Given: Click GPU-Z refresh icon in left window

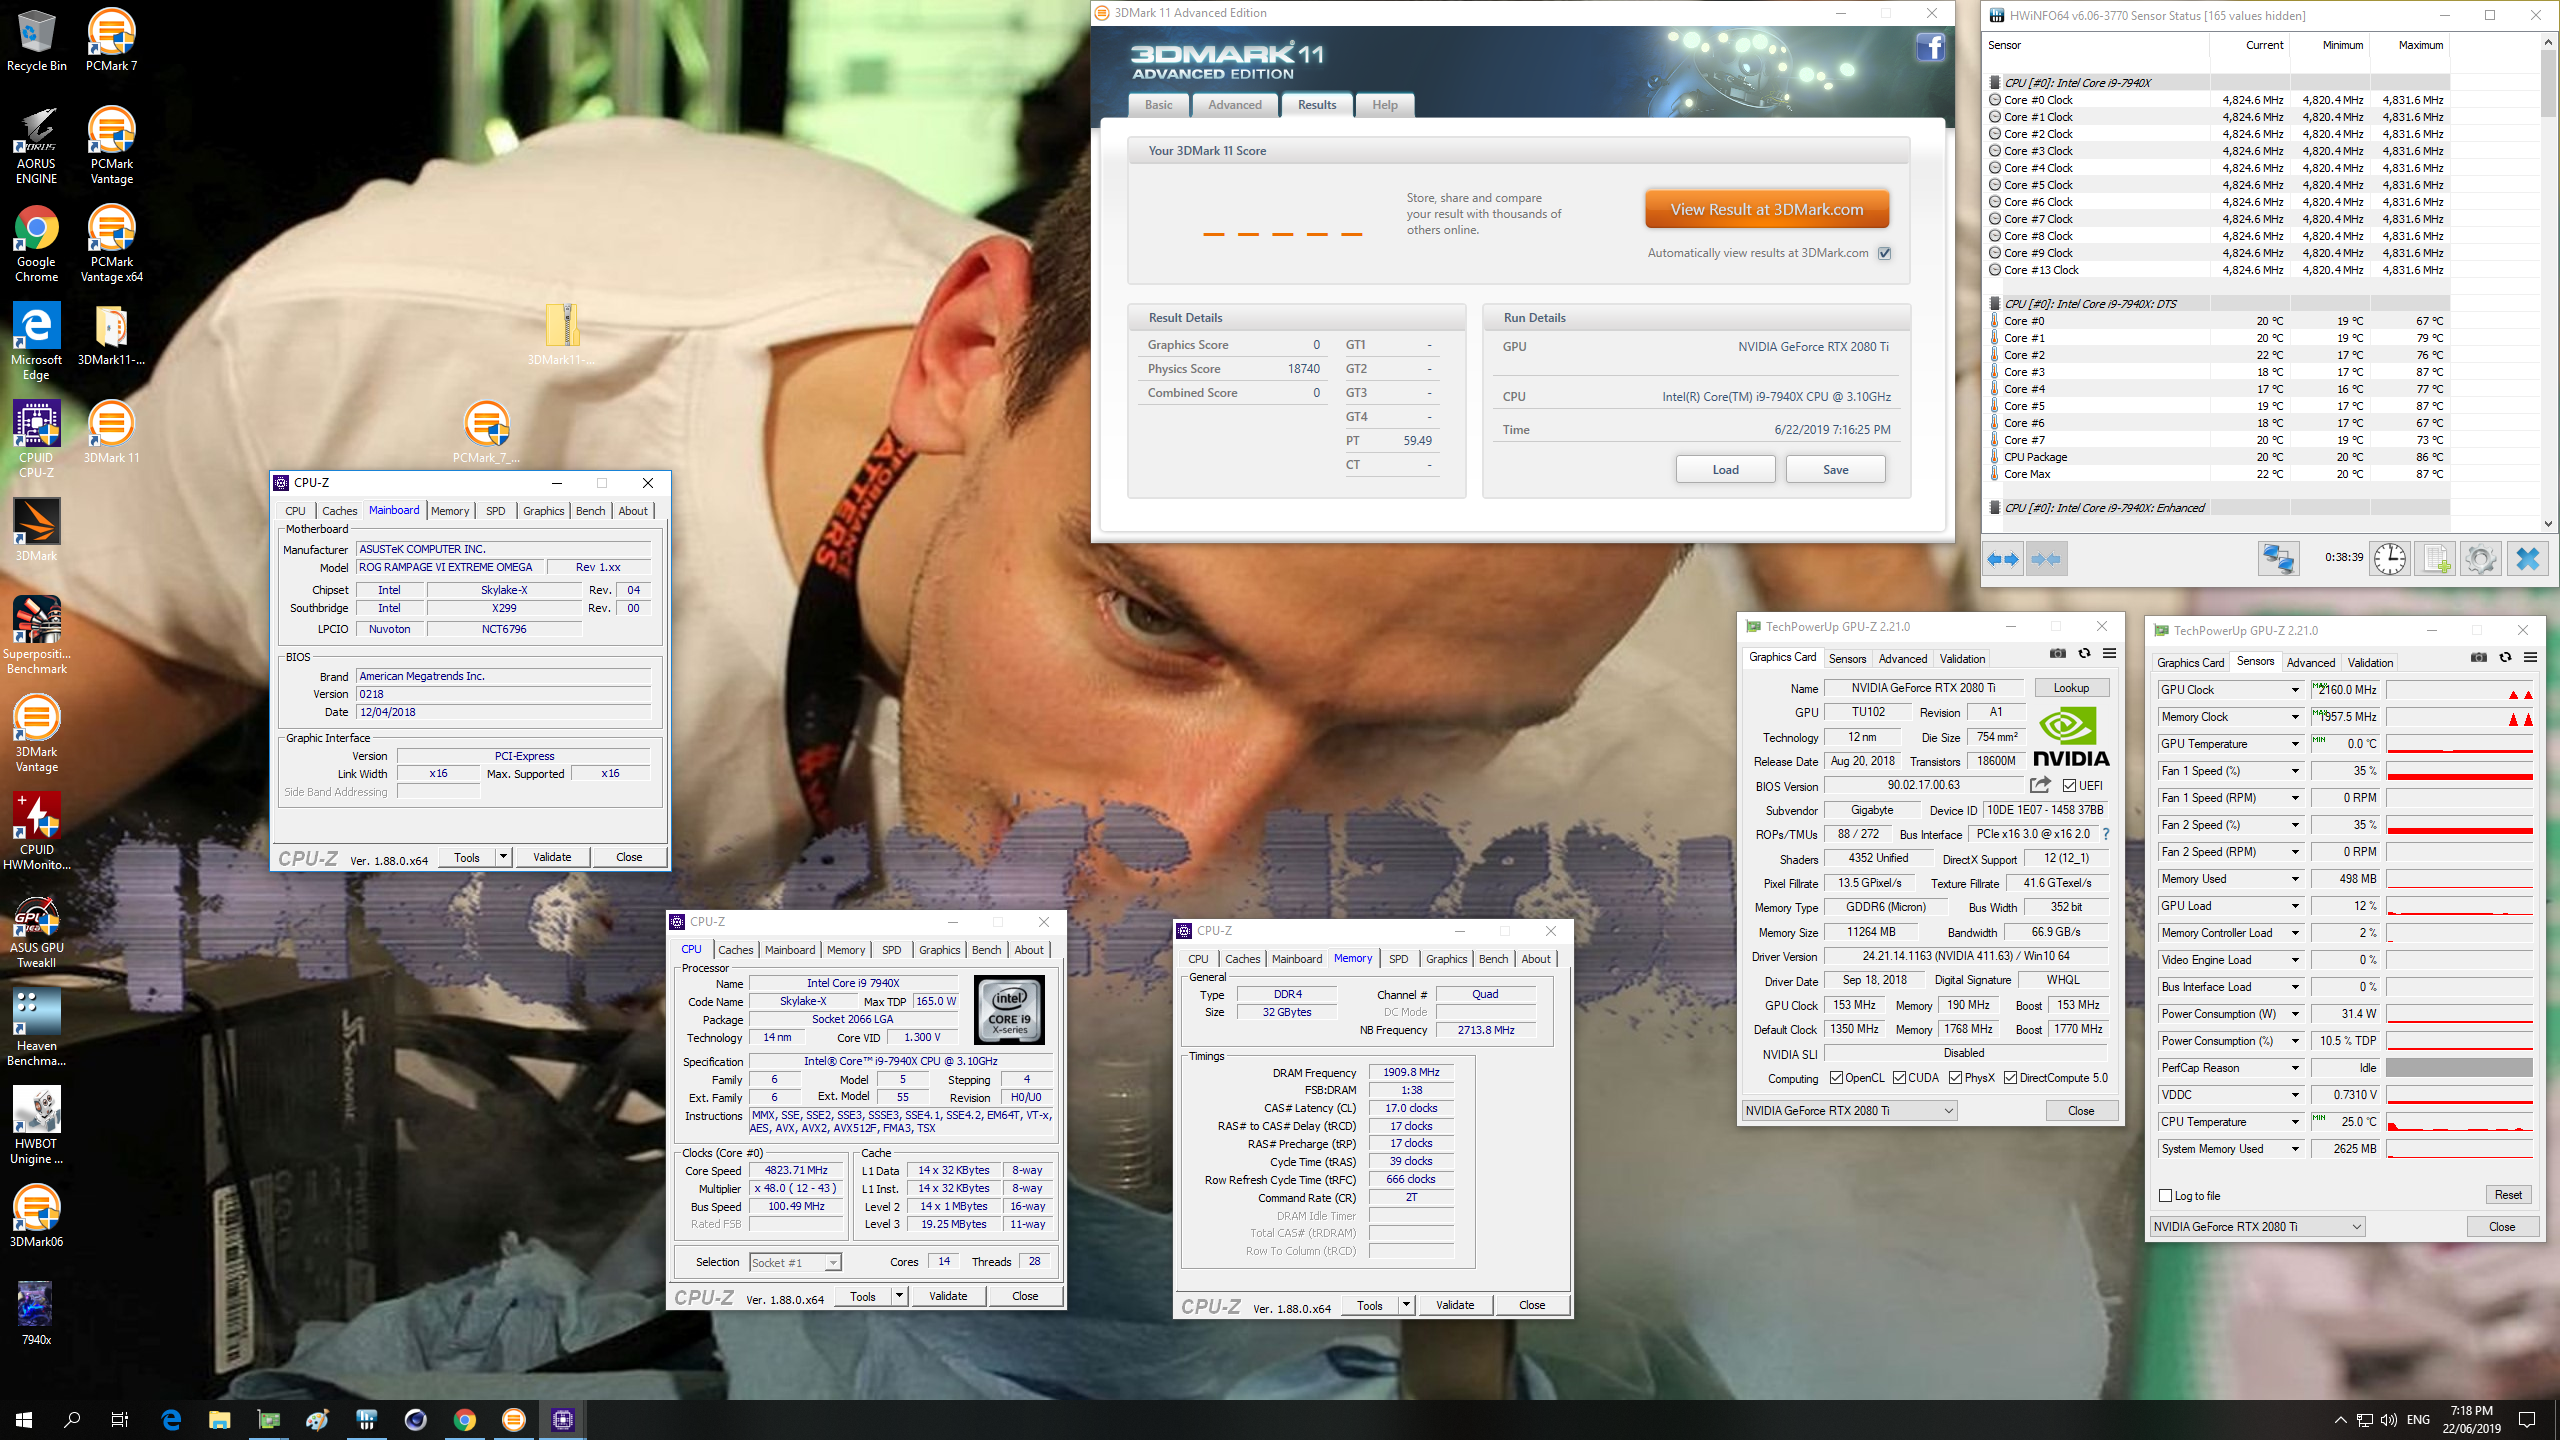Looking at the screenshot, I should 2084,653.
